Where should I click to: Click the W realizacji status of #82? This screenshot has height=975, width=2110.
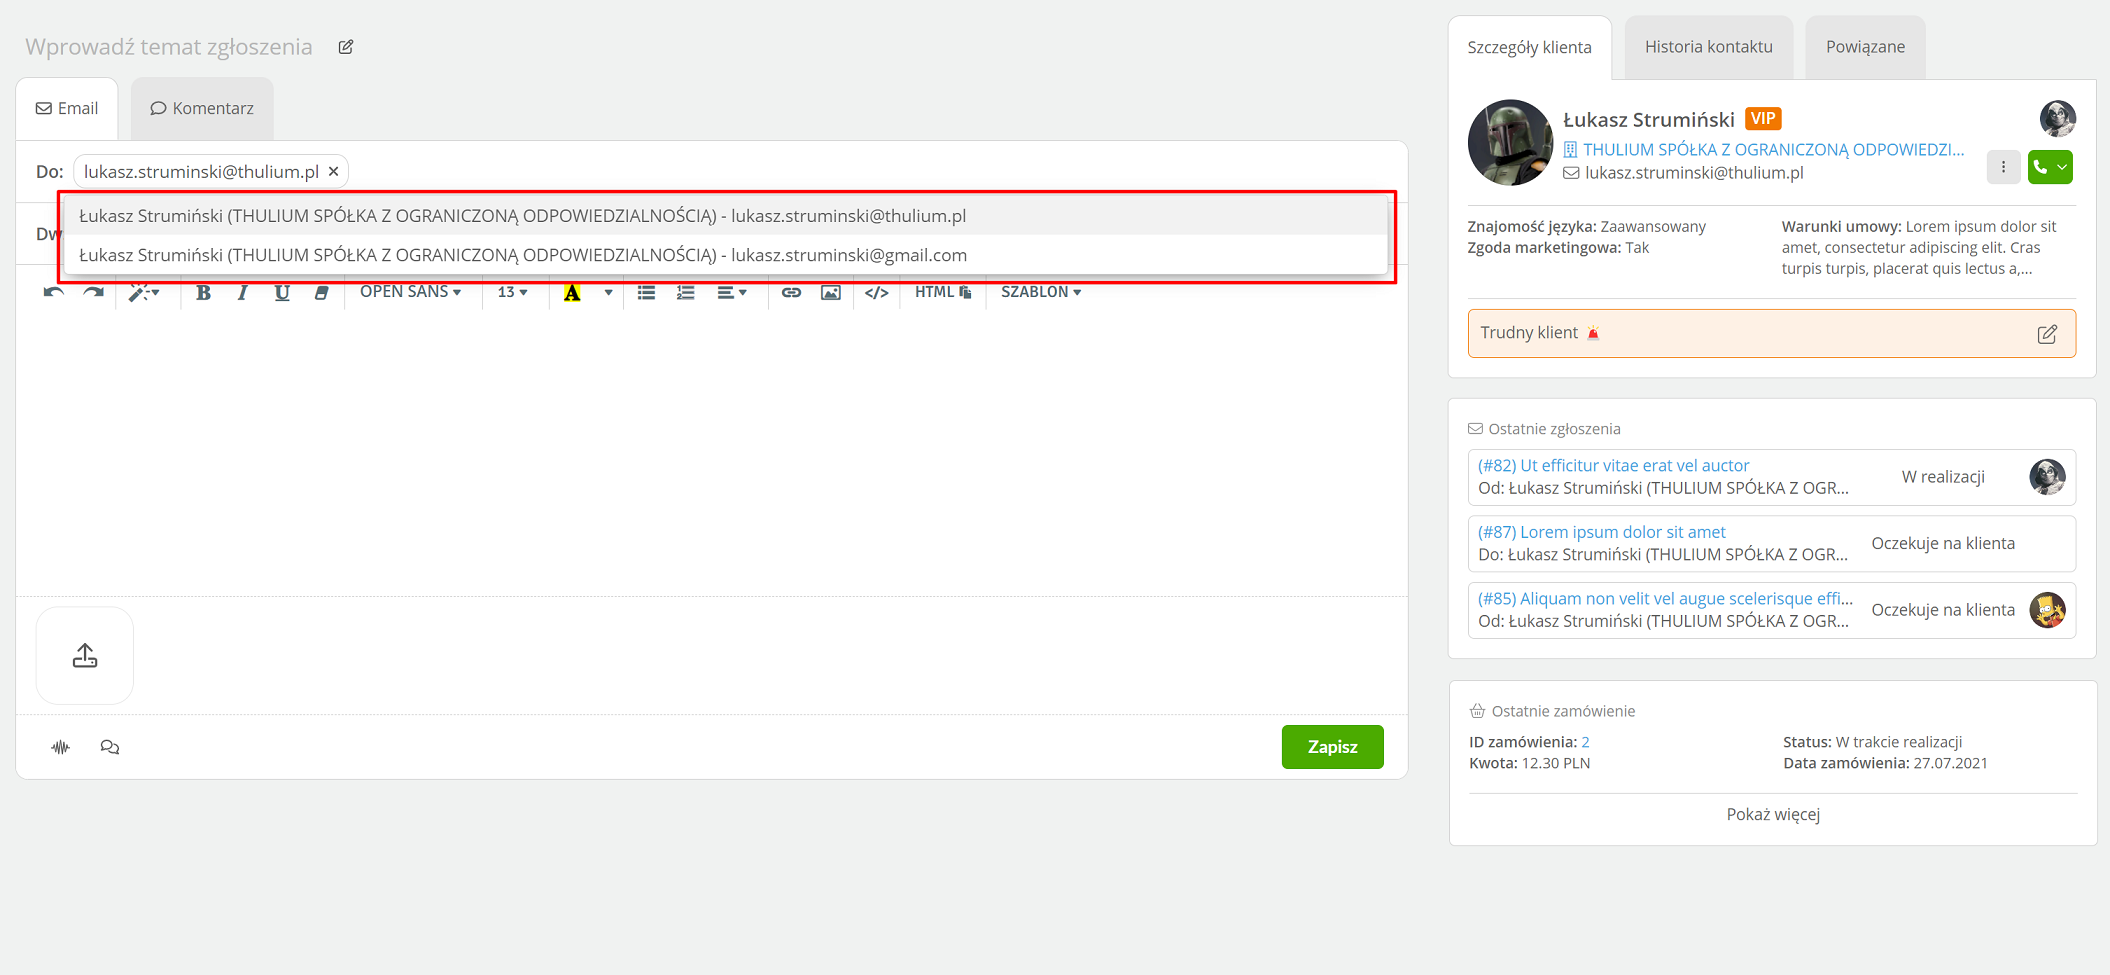click(1943, 477)
